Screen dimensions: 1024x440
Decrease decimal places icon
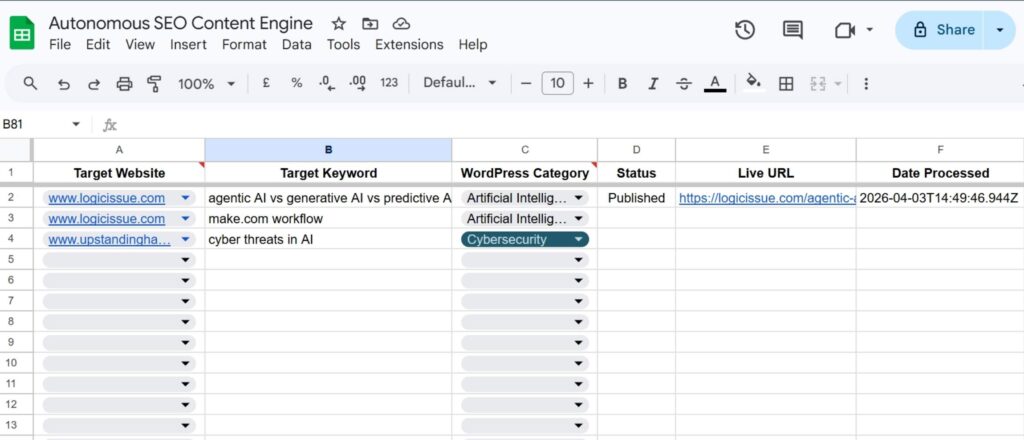point(327,84)
